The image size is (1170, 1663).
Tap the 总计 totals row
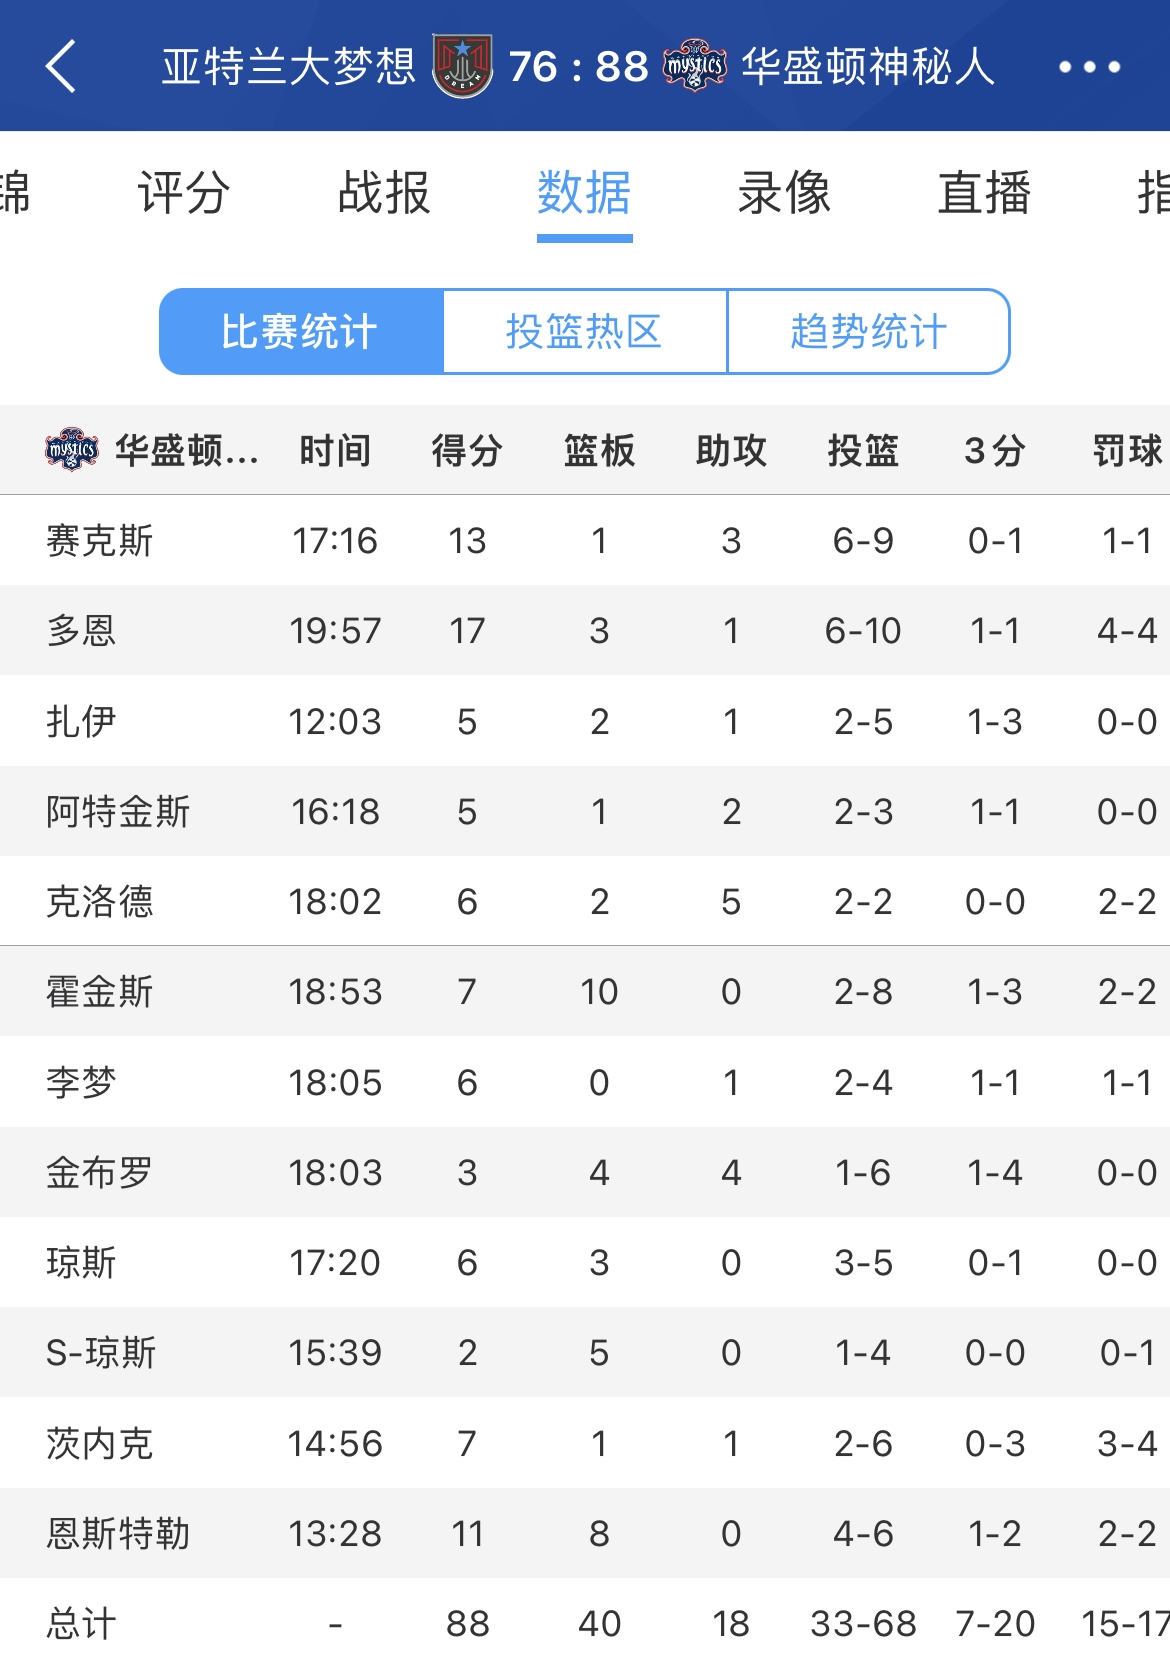click(x=82, y=1623)
